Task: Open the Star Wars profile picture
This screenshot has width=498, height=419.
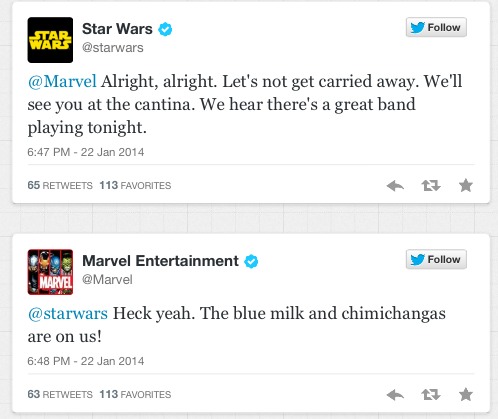Action: tap(50, 40)
